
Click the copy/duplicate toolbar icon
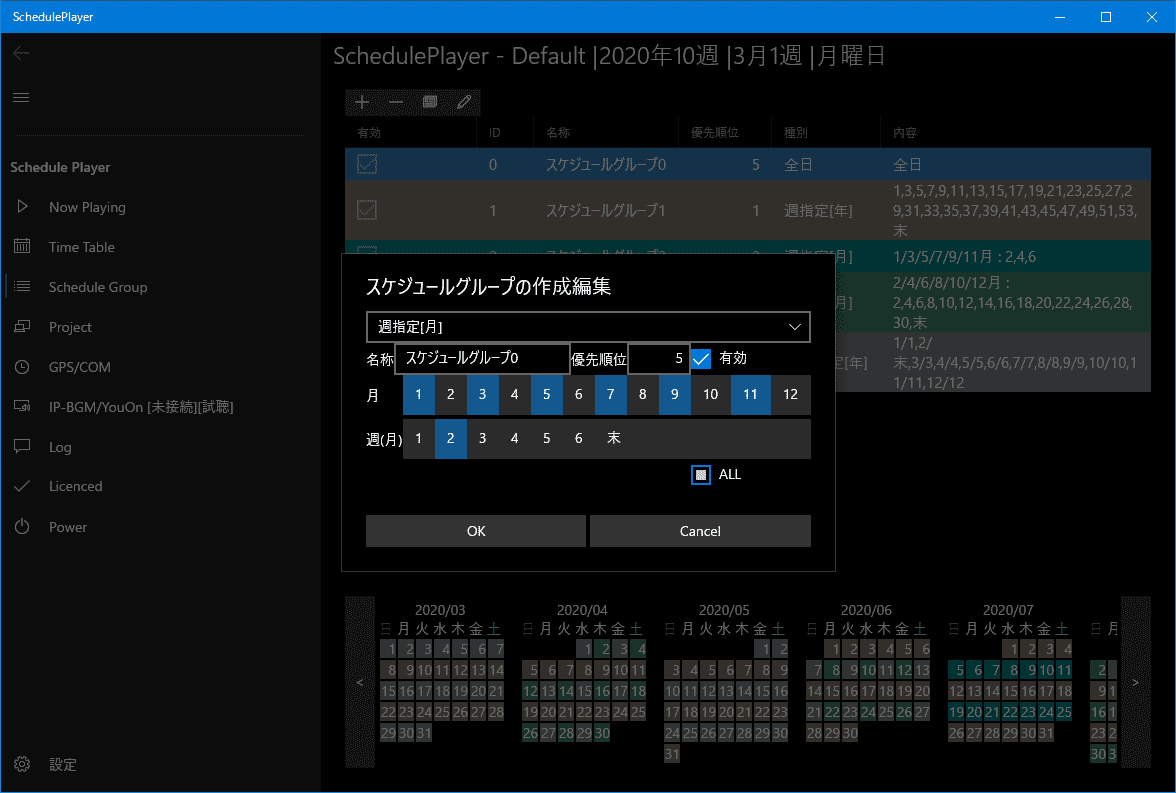(x=430, y=102)
